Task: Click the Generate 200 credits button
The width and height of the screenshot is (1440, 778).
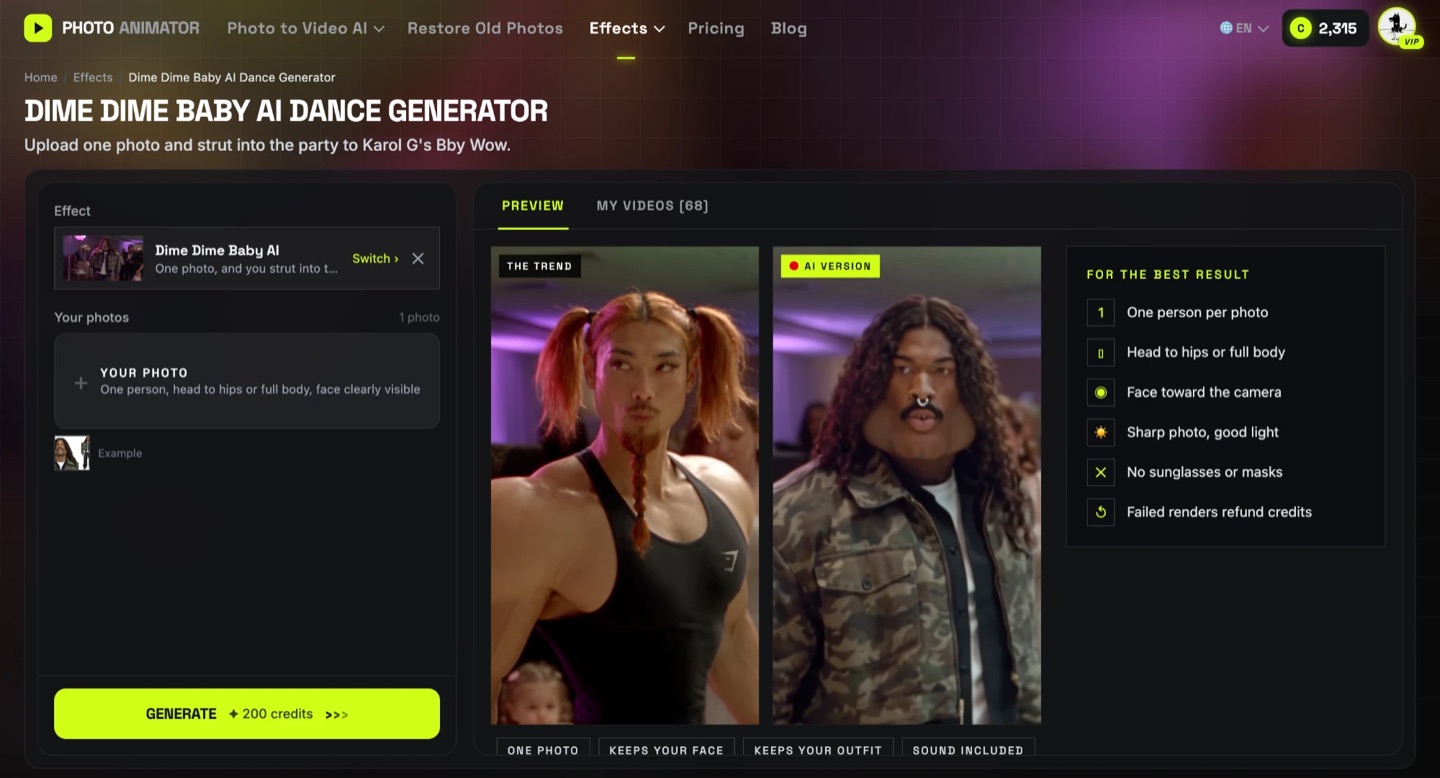Action: click(247, 714)
